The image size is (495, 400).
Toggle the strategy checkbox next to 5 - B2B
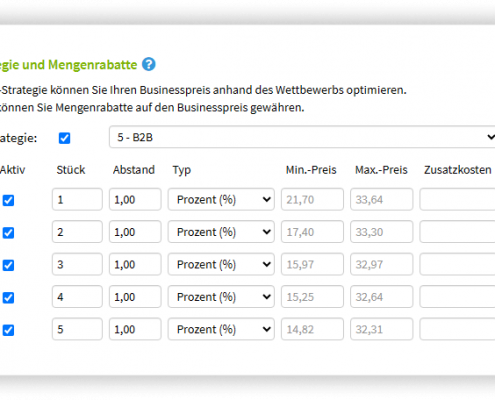tap(64, 138)
